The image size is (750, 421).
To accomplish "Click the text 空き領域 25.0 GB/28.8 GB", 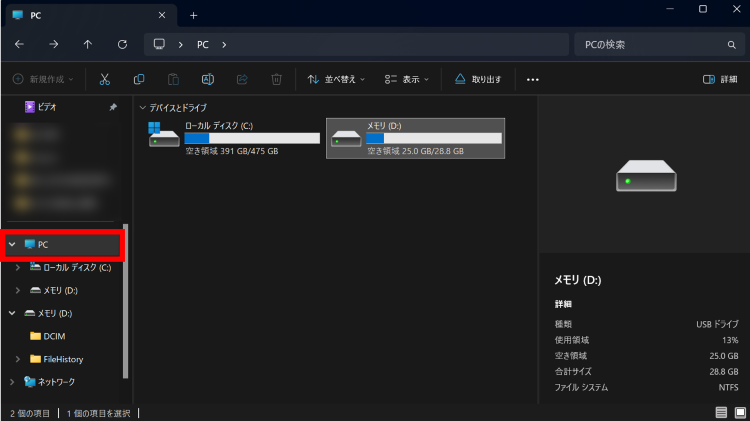I will pos(416,151).
